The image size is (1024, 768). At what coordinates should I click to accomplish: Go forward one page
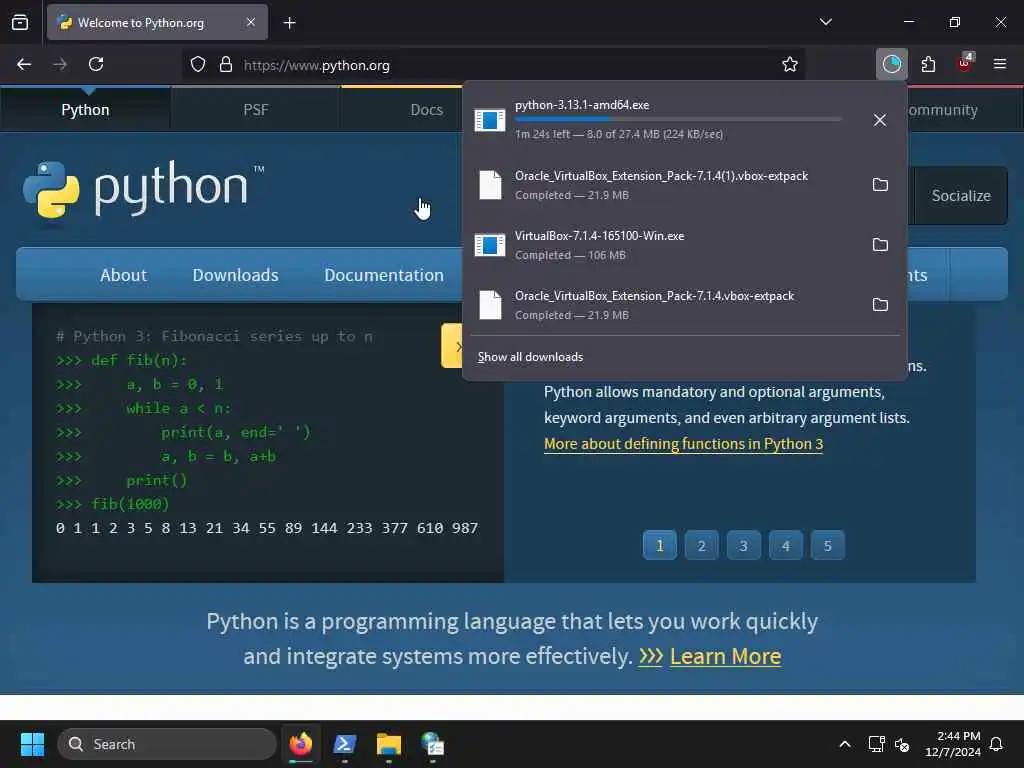point(60,64)
